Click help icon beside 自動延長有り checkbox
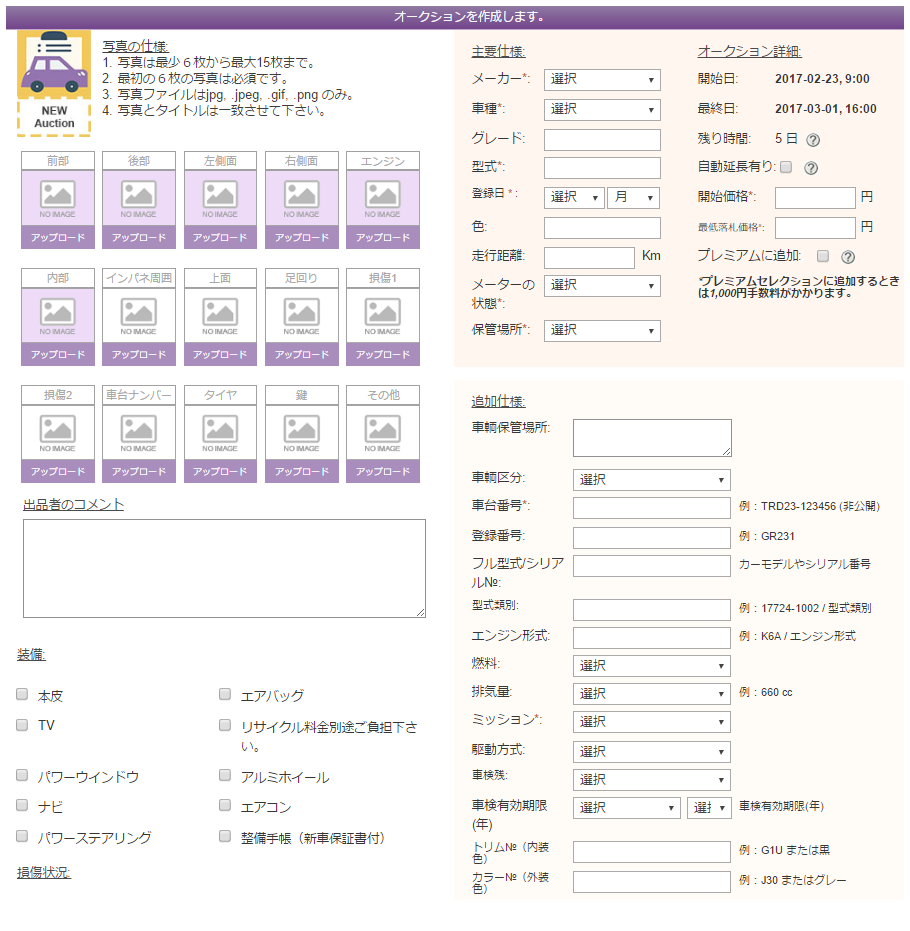Screen dimensions: 910x931 [x=811, y=168]
